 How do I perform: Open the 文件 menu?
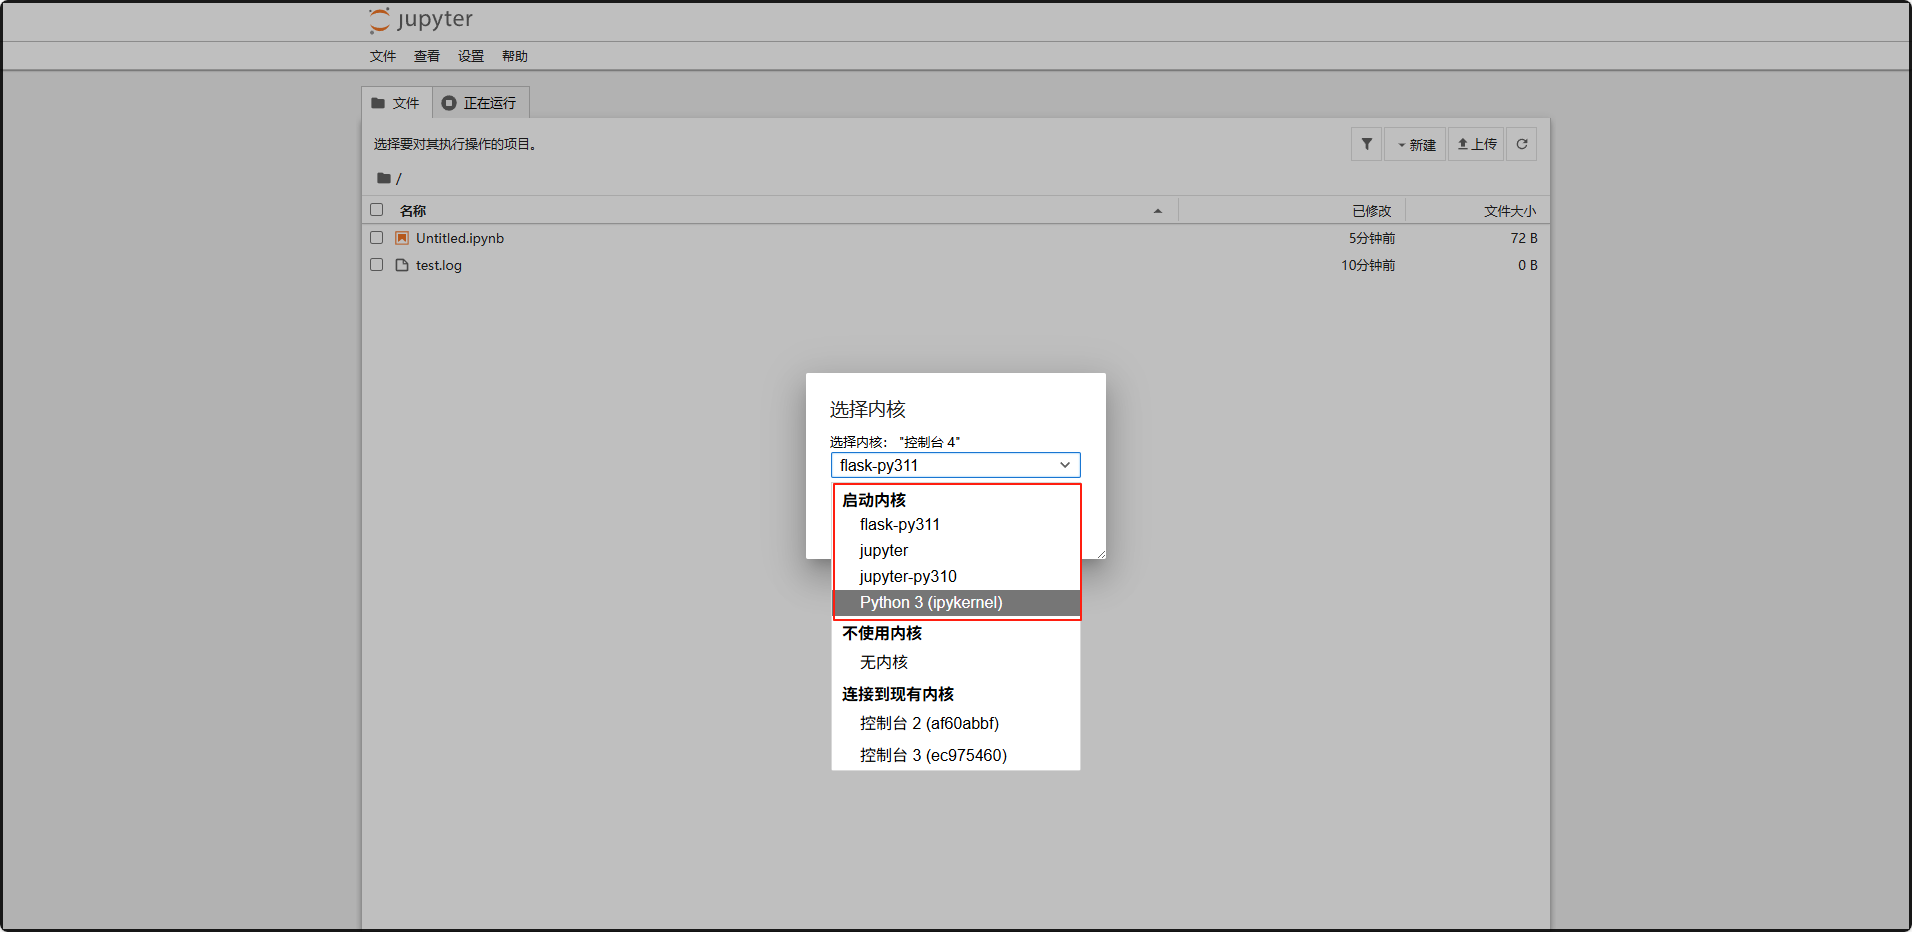pyautogui.click(x=383, y=56)
